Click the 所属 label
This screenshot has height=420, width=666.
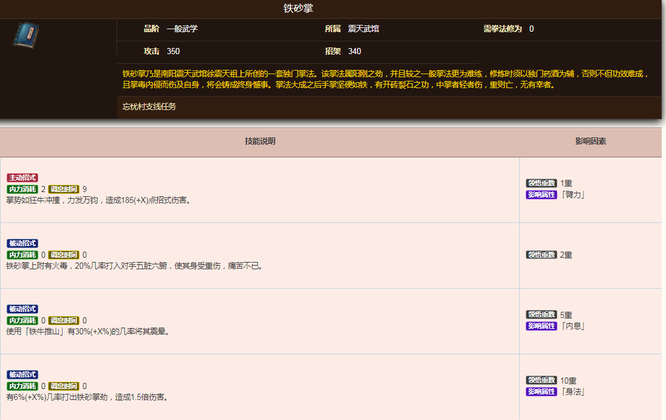(x=333, y=29)
